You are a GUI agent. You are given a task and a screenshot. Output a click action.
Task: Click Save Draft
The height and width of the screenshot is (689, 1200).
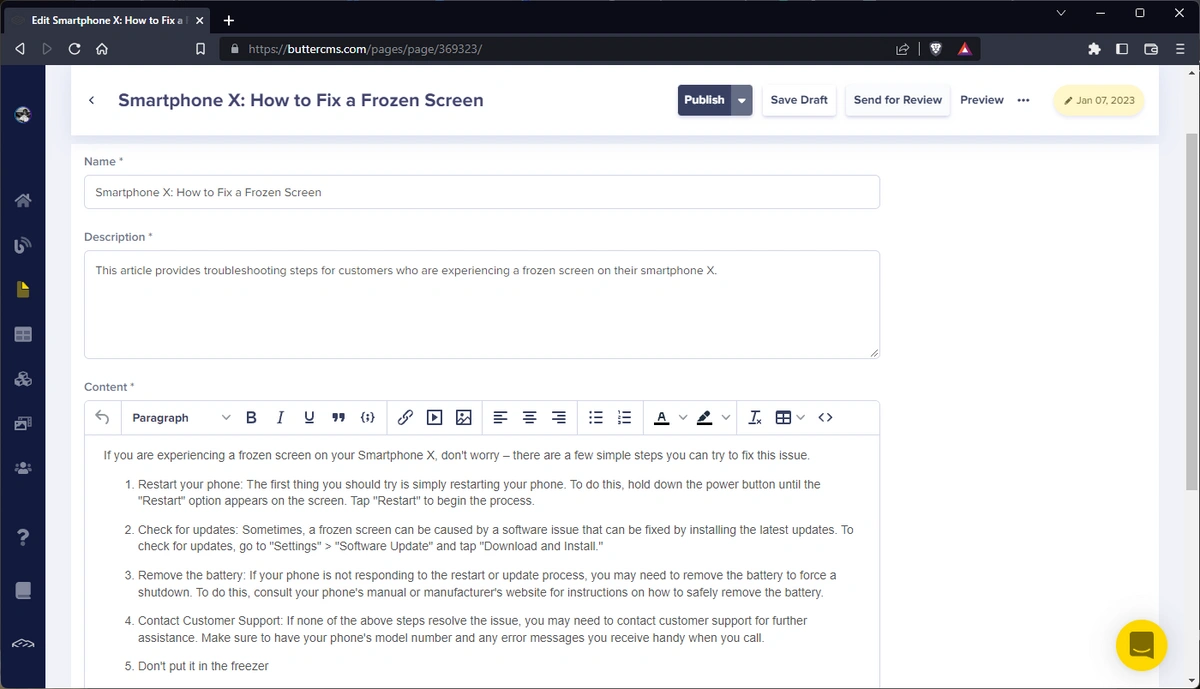click(799, 100)
